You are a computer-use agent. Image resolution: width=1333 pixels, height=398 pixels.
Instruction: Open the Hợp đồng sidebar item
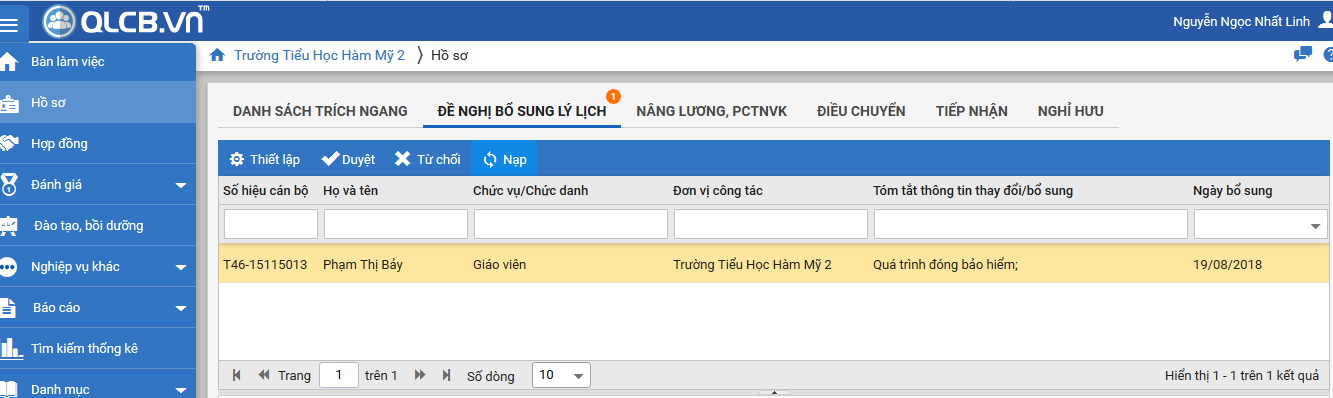tap(97, 144)
